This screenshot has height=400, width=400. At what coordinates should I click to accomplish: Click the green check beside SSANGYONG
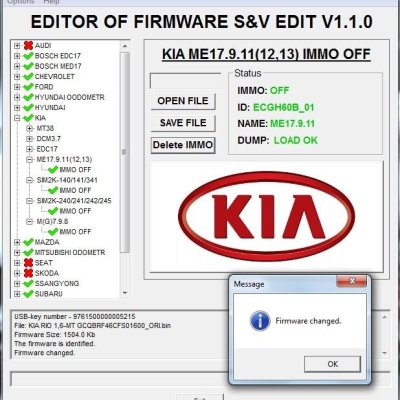[28, 283]
